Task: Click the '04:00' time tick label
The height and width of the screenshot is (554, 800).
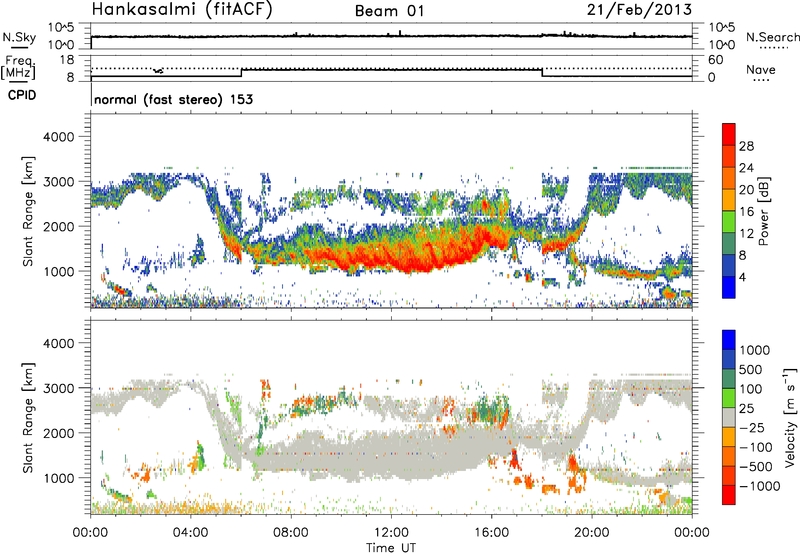Action: pos(190,533)
